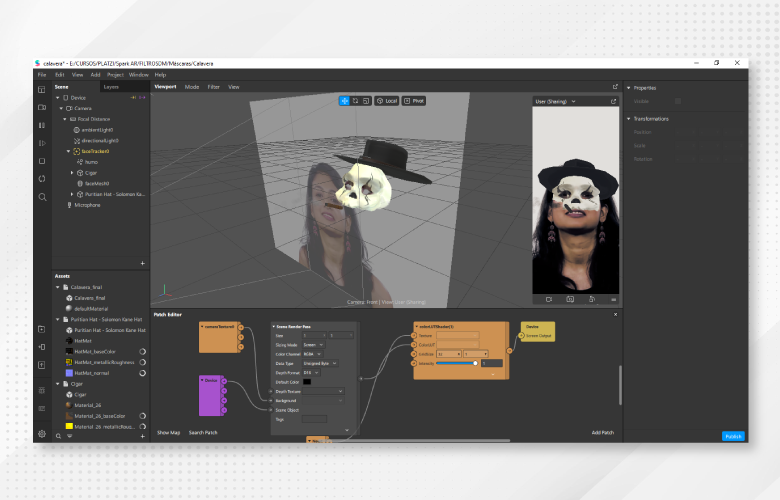
Task: Click the magnifier search icon in left sidebar
Action: point(42,197)
